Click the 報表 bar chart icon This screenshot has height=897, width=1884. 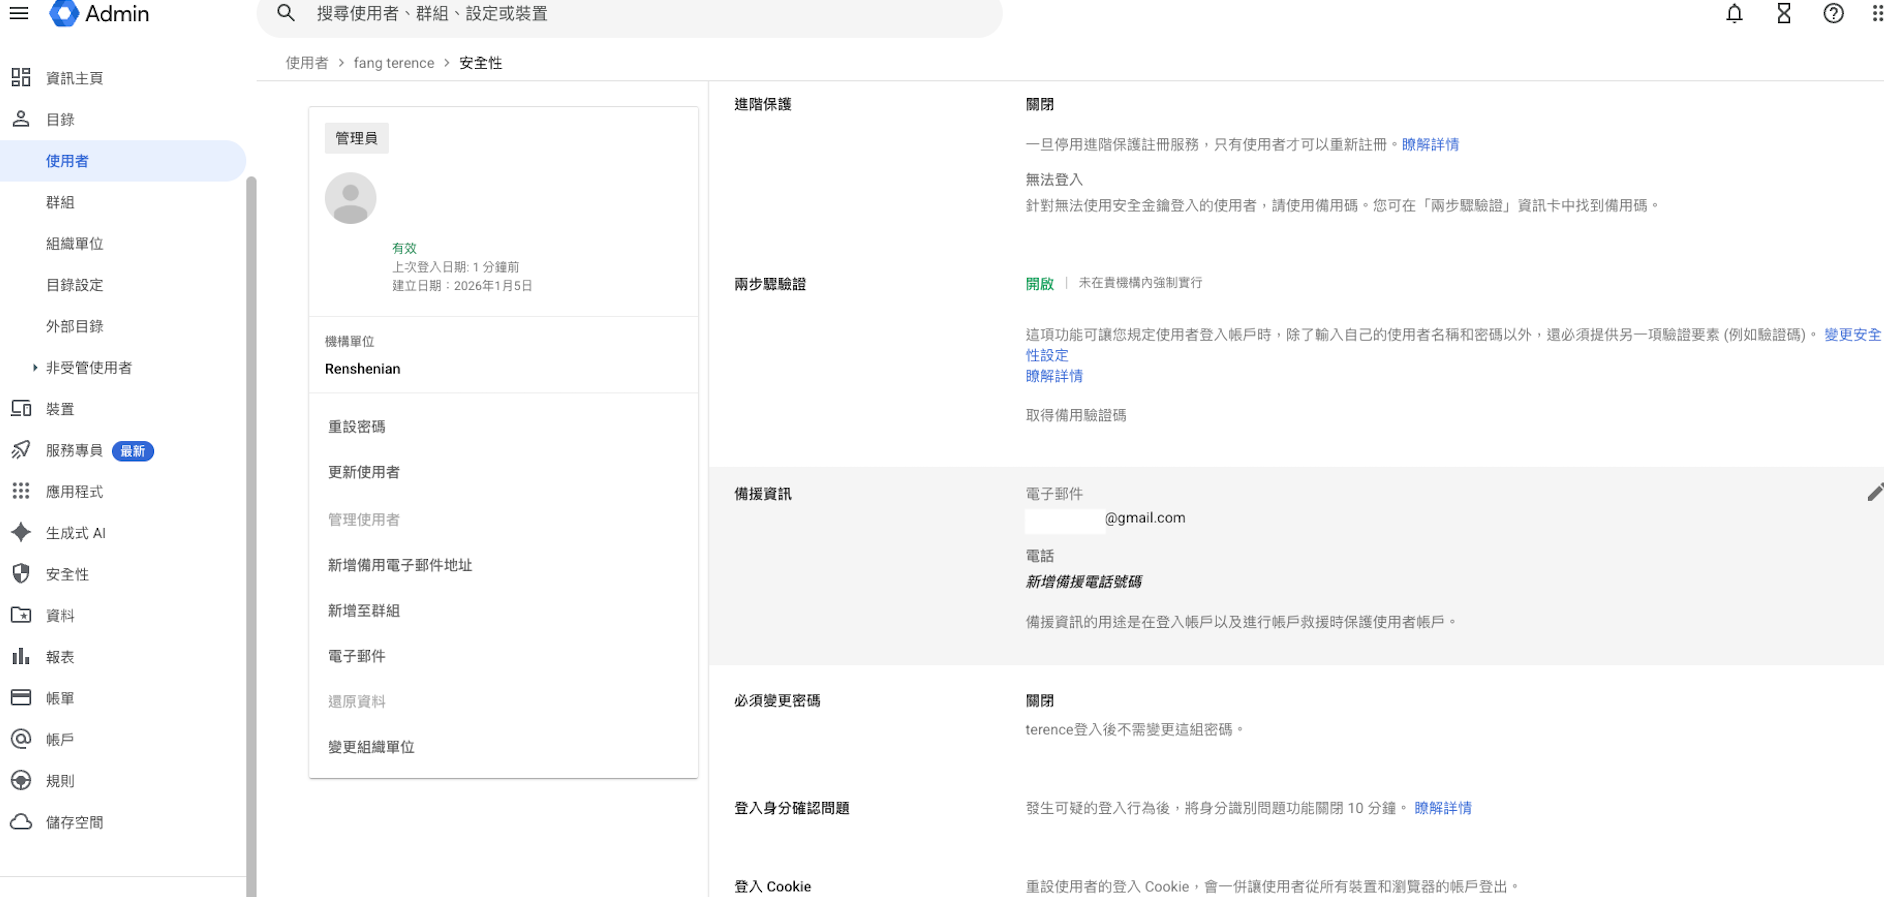tap(21, 657)
